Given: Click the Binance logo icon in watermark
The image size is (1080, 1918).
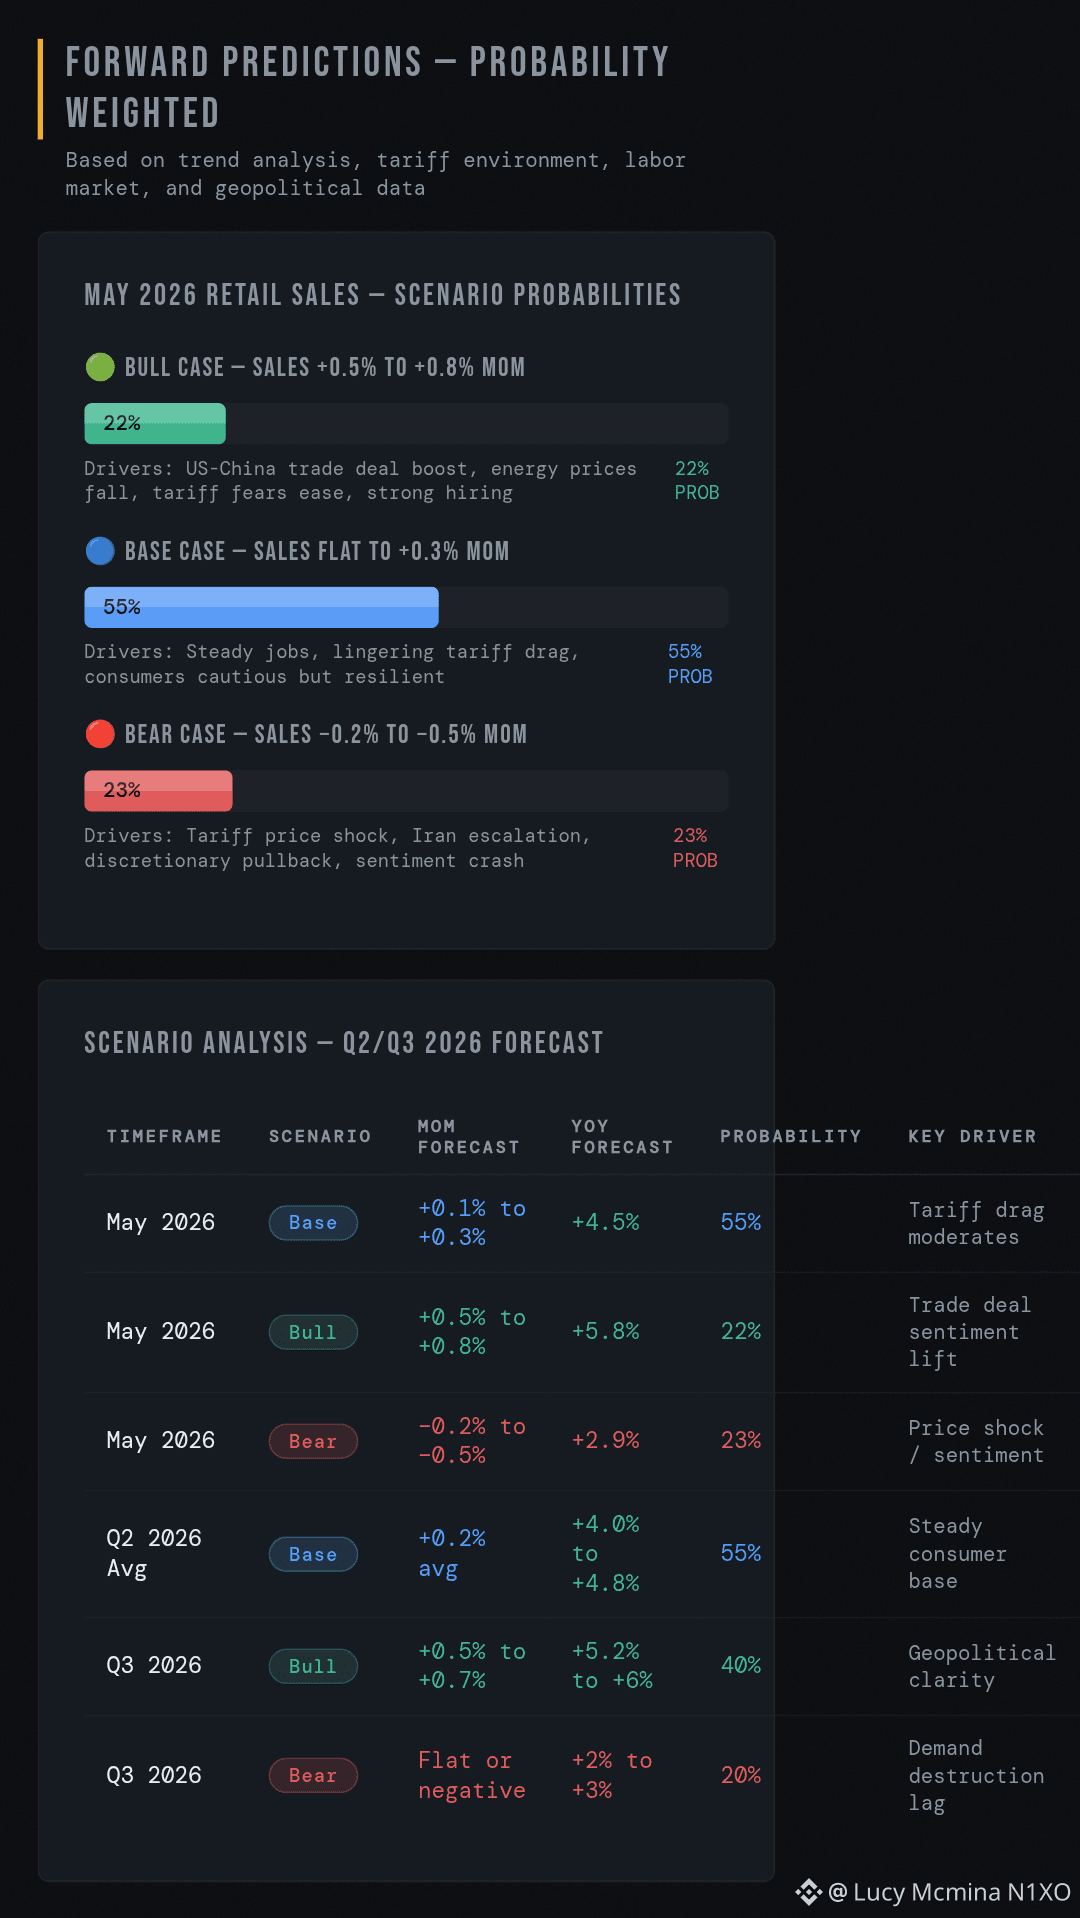Looking at the screenshot, I should [809, 1892].
